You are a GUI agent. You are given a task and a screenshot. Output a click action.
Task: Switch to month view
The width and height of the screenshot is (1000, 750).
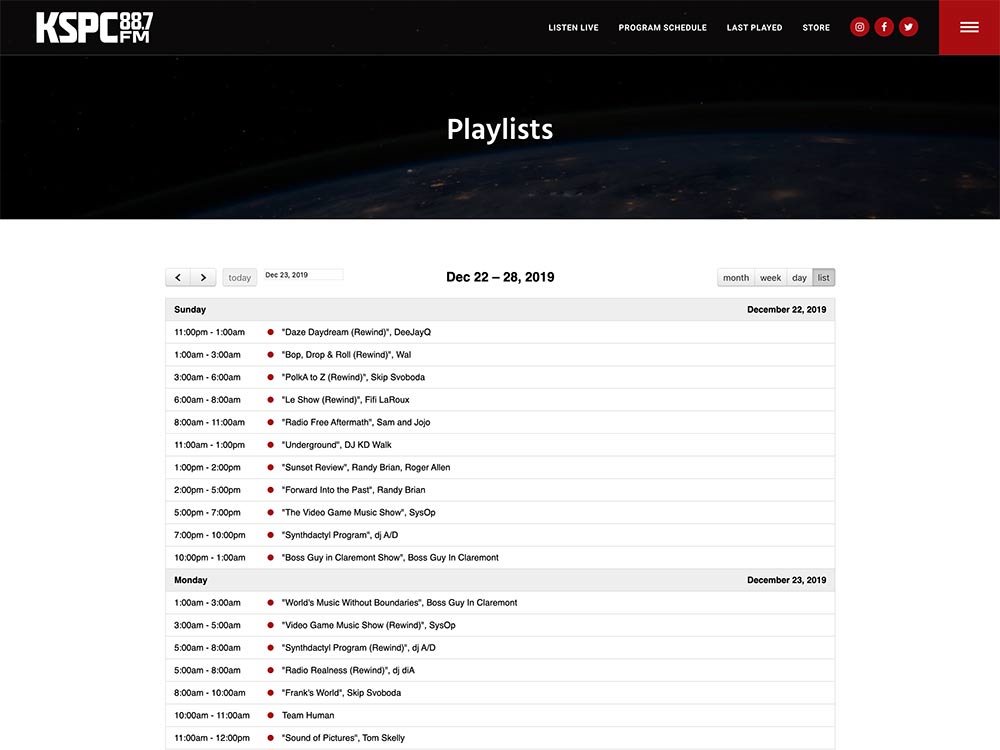pos(736,277)
